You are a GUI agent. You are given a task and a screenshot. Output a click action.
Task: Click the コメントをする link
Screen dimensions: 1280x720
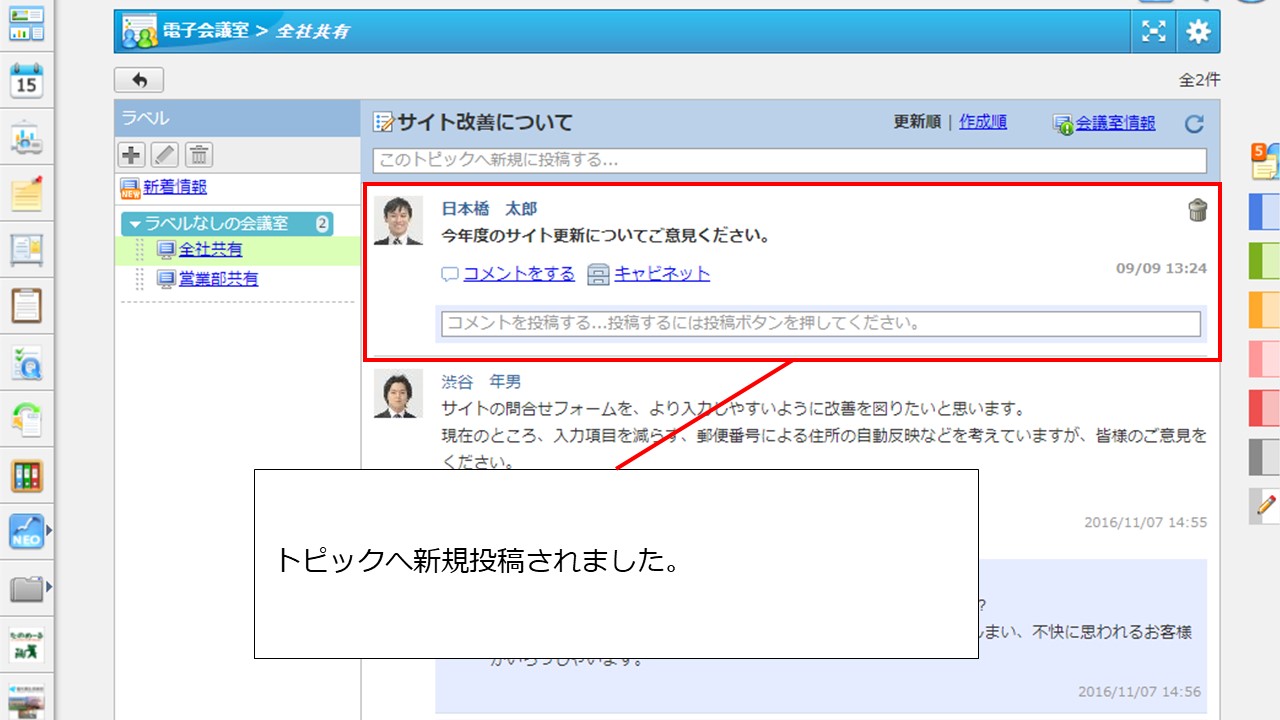click(x=518, y=274)
